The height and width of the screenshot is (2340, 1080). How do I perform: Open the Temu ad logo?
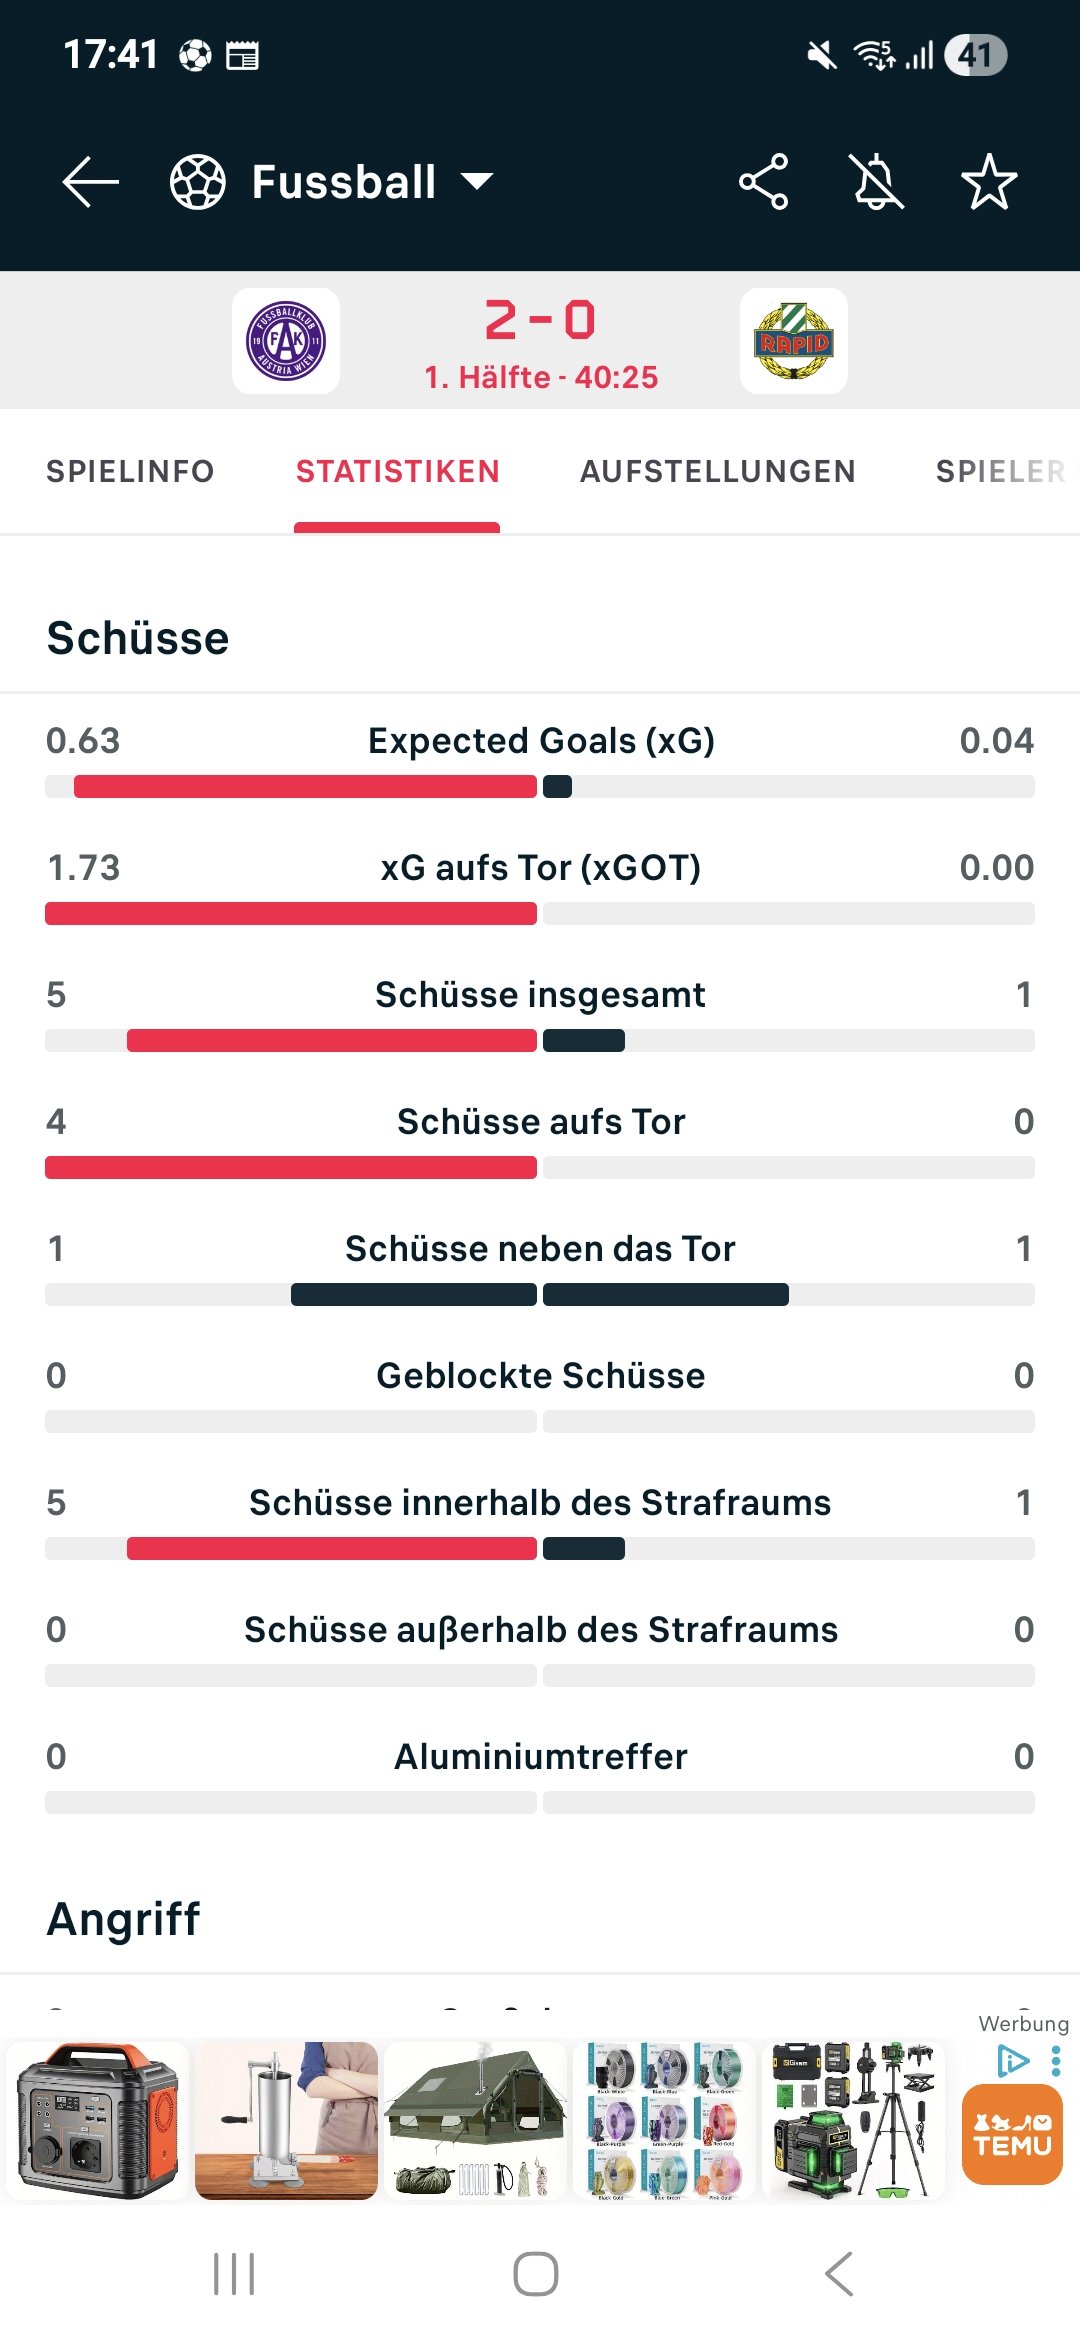(1012, 2135)
